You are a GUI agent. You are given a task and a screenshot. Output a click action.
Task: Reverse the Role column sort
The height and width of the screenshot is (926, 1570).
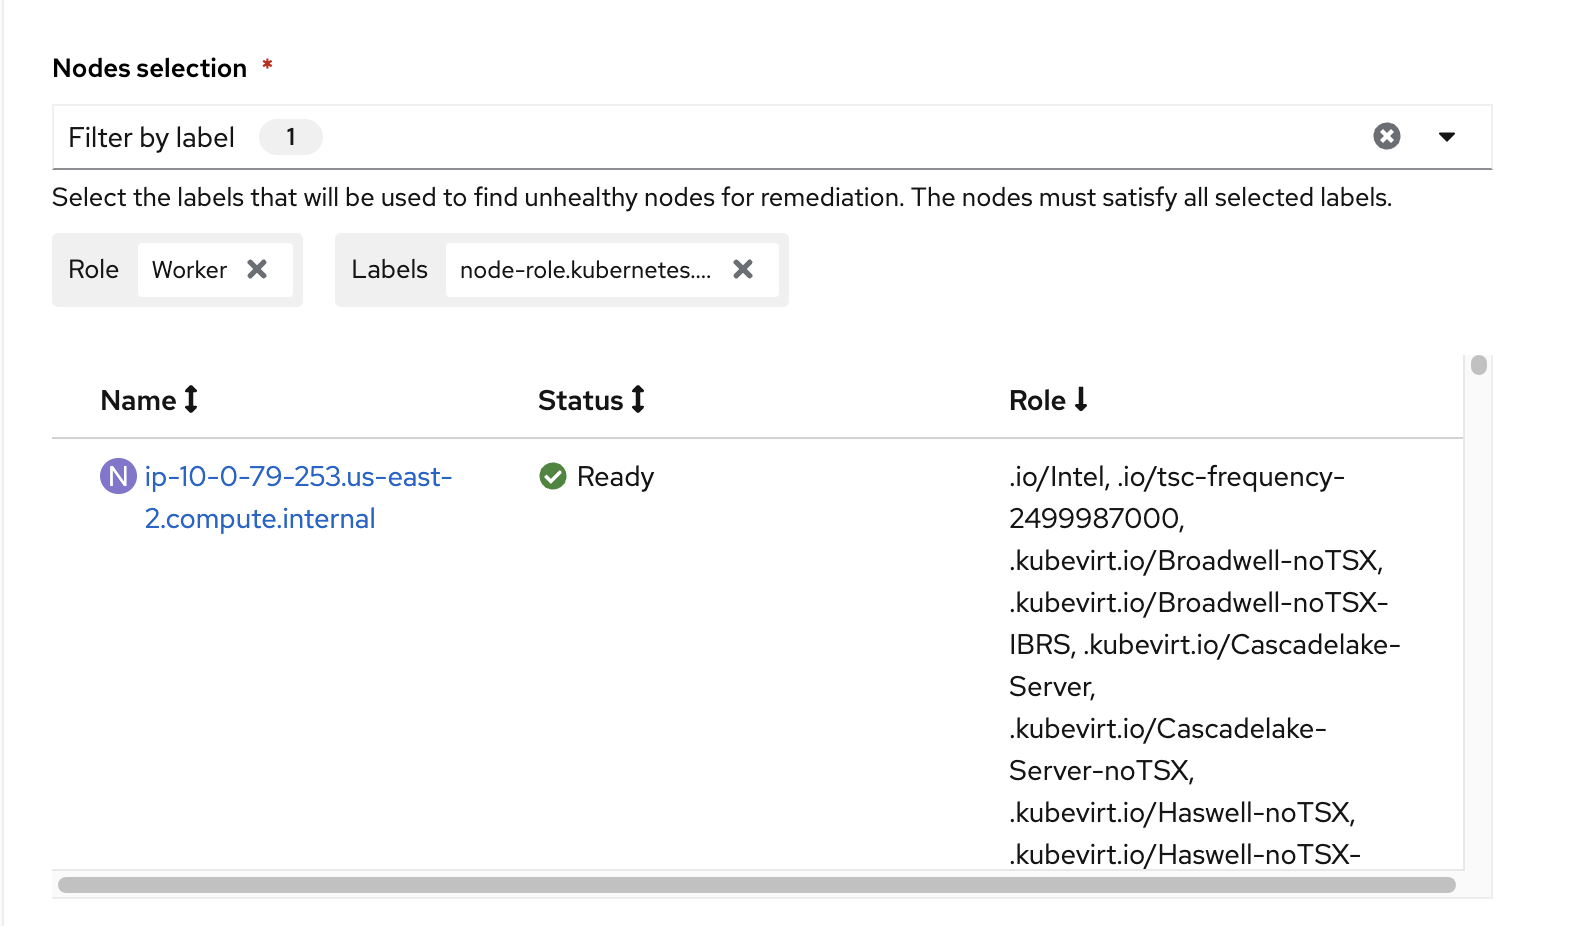(x=1049, y=400)
